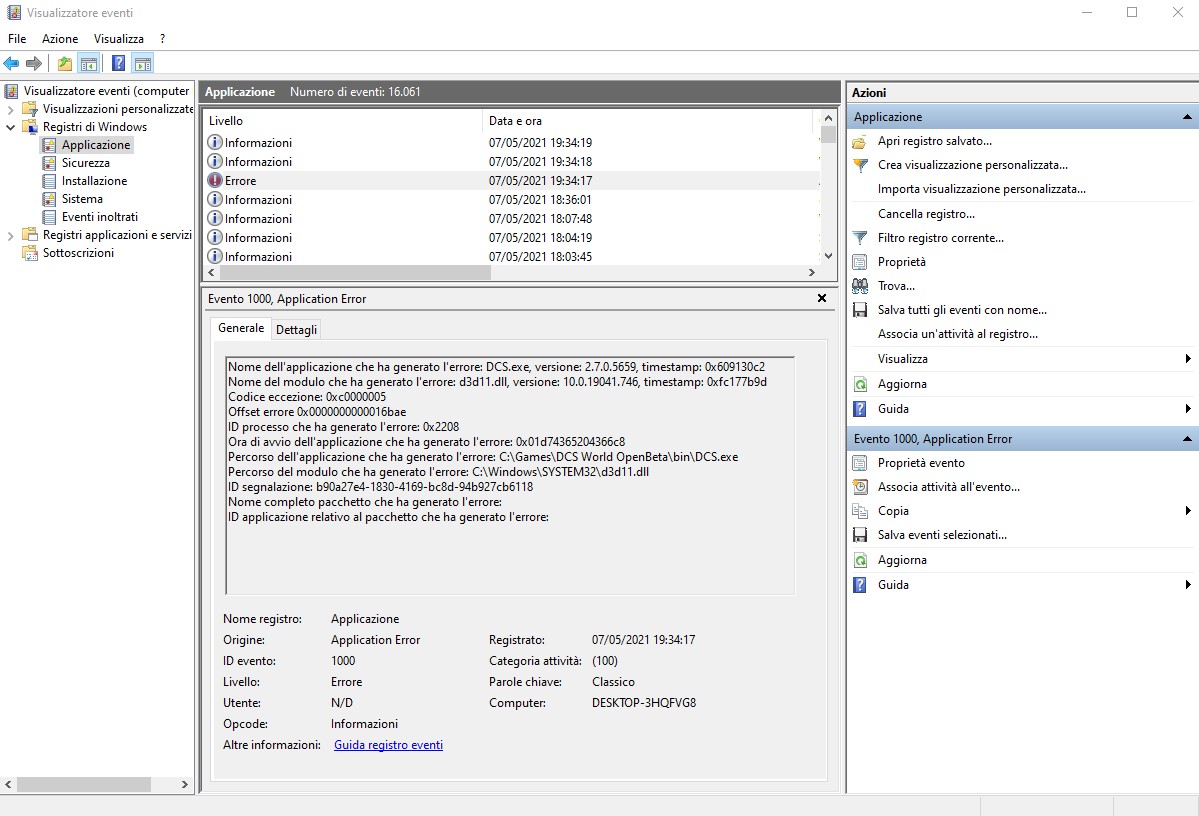This screenshot has width=1199, height=816.
Task: Select the Errore event row
Action: tap(511, 181)
